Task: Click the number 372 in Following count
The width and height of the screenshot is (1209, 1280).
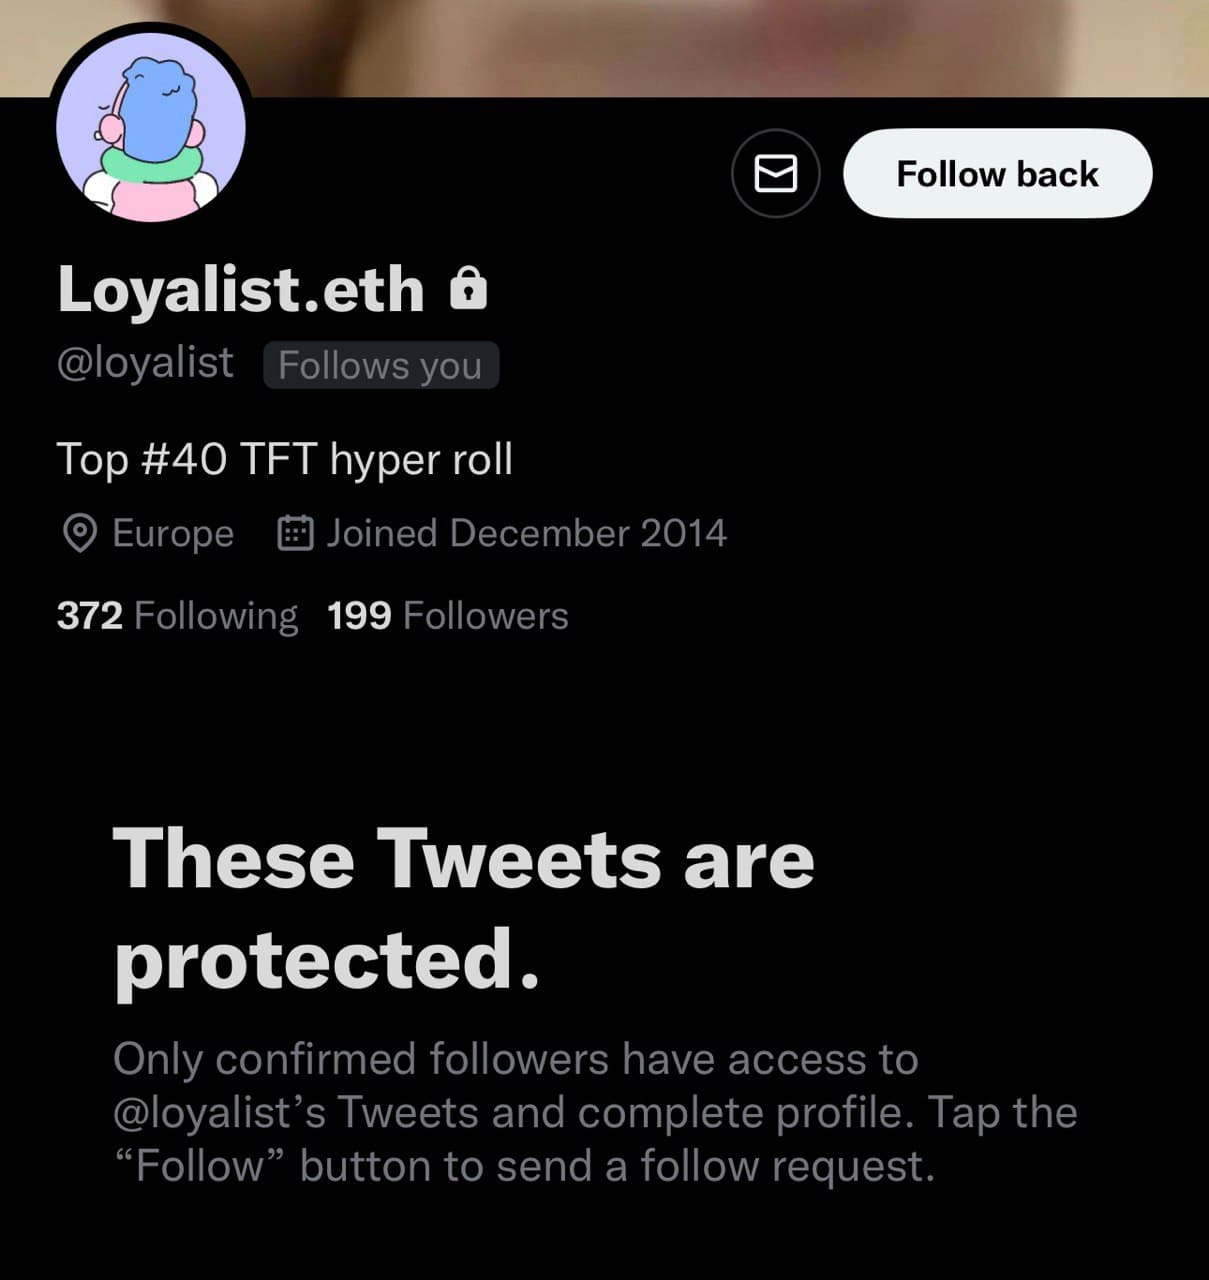Action: 90,616
